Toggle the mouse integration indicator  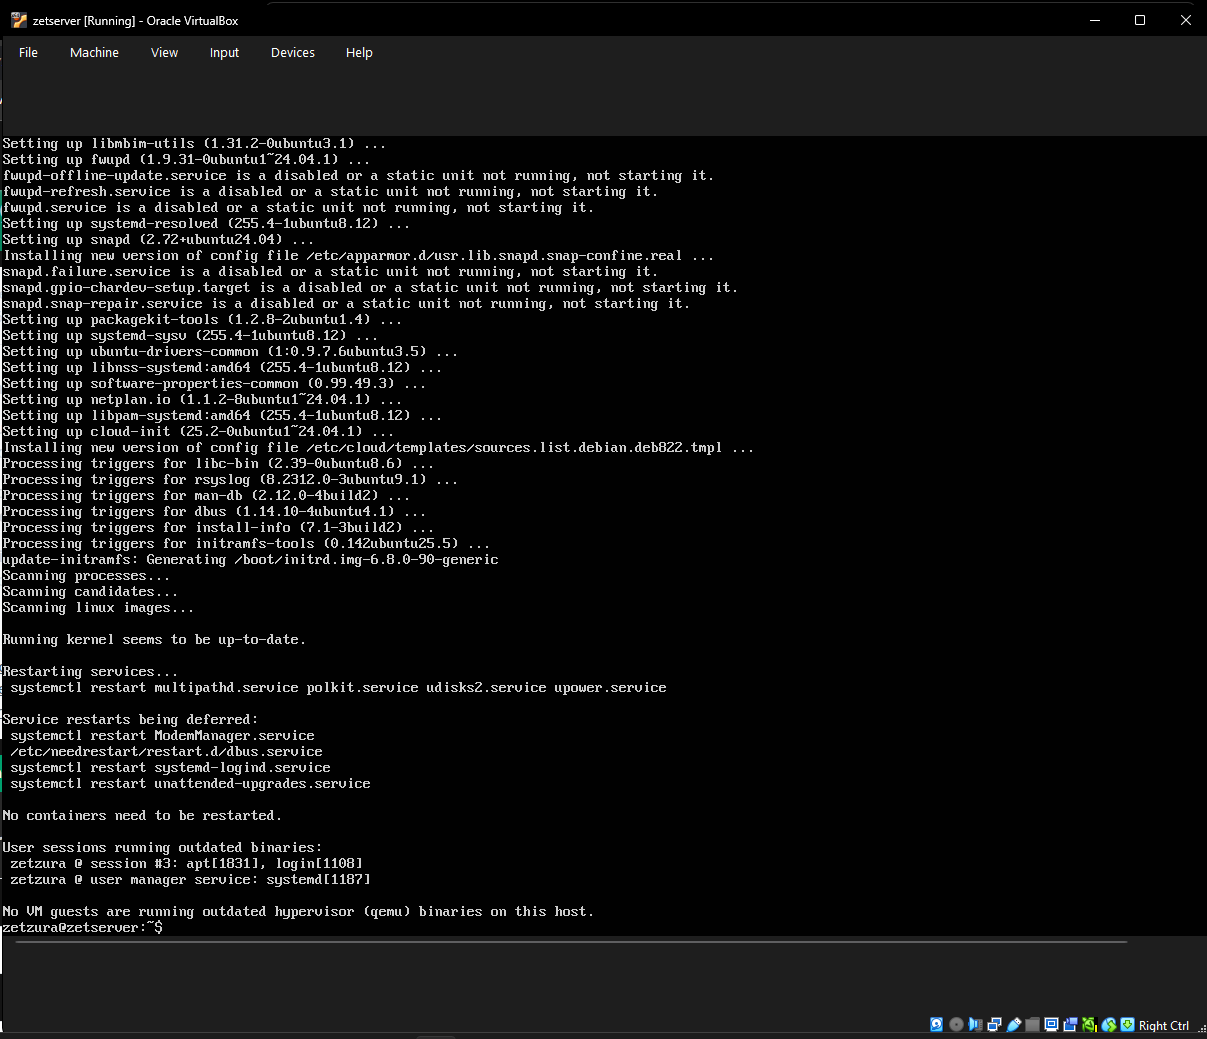pyautogui.click(x=1108, y=1024)
